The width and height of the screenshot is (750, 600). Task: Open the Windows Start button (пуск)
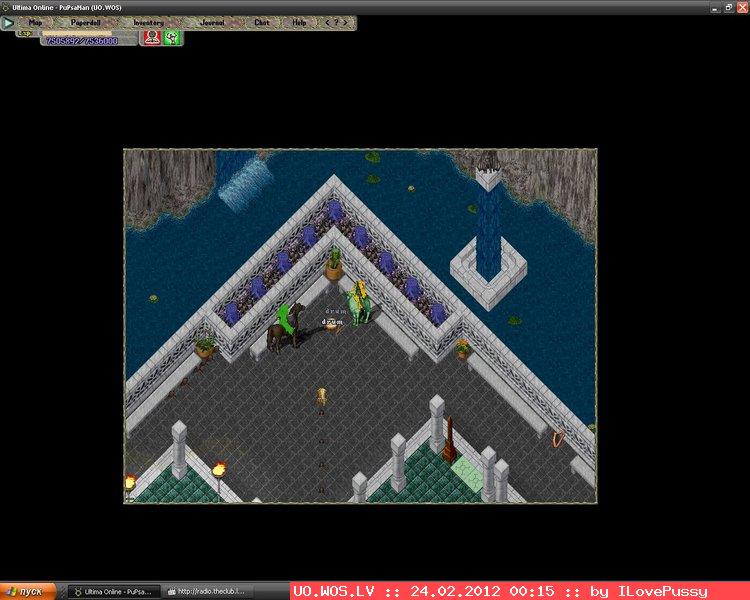pos(28,592)
